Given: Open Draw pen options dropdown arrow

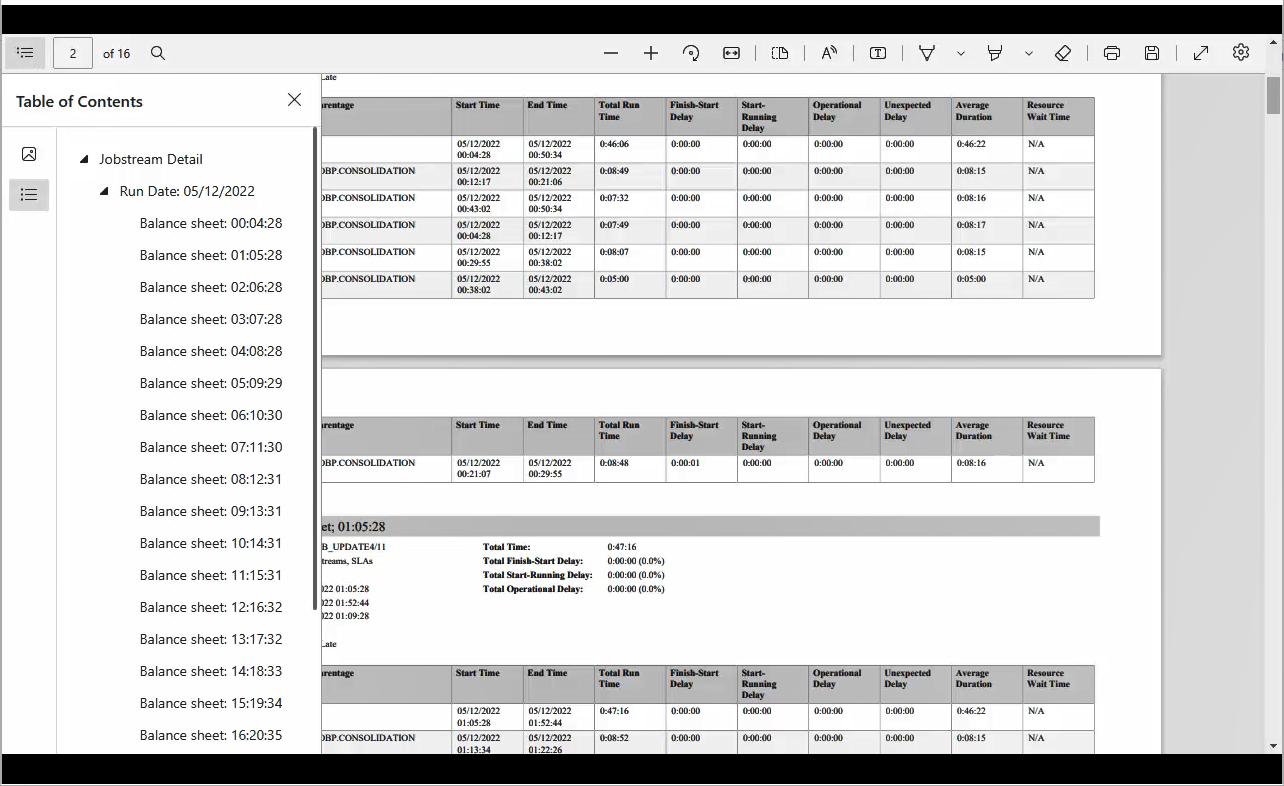Looking at the screenshot, I should click(x=961, y=53).
